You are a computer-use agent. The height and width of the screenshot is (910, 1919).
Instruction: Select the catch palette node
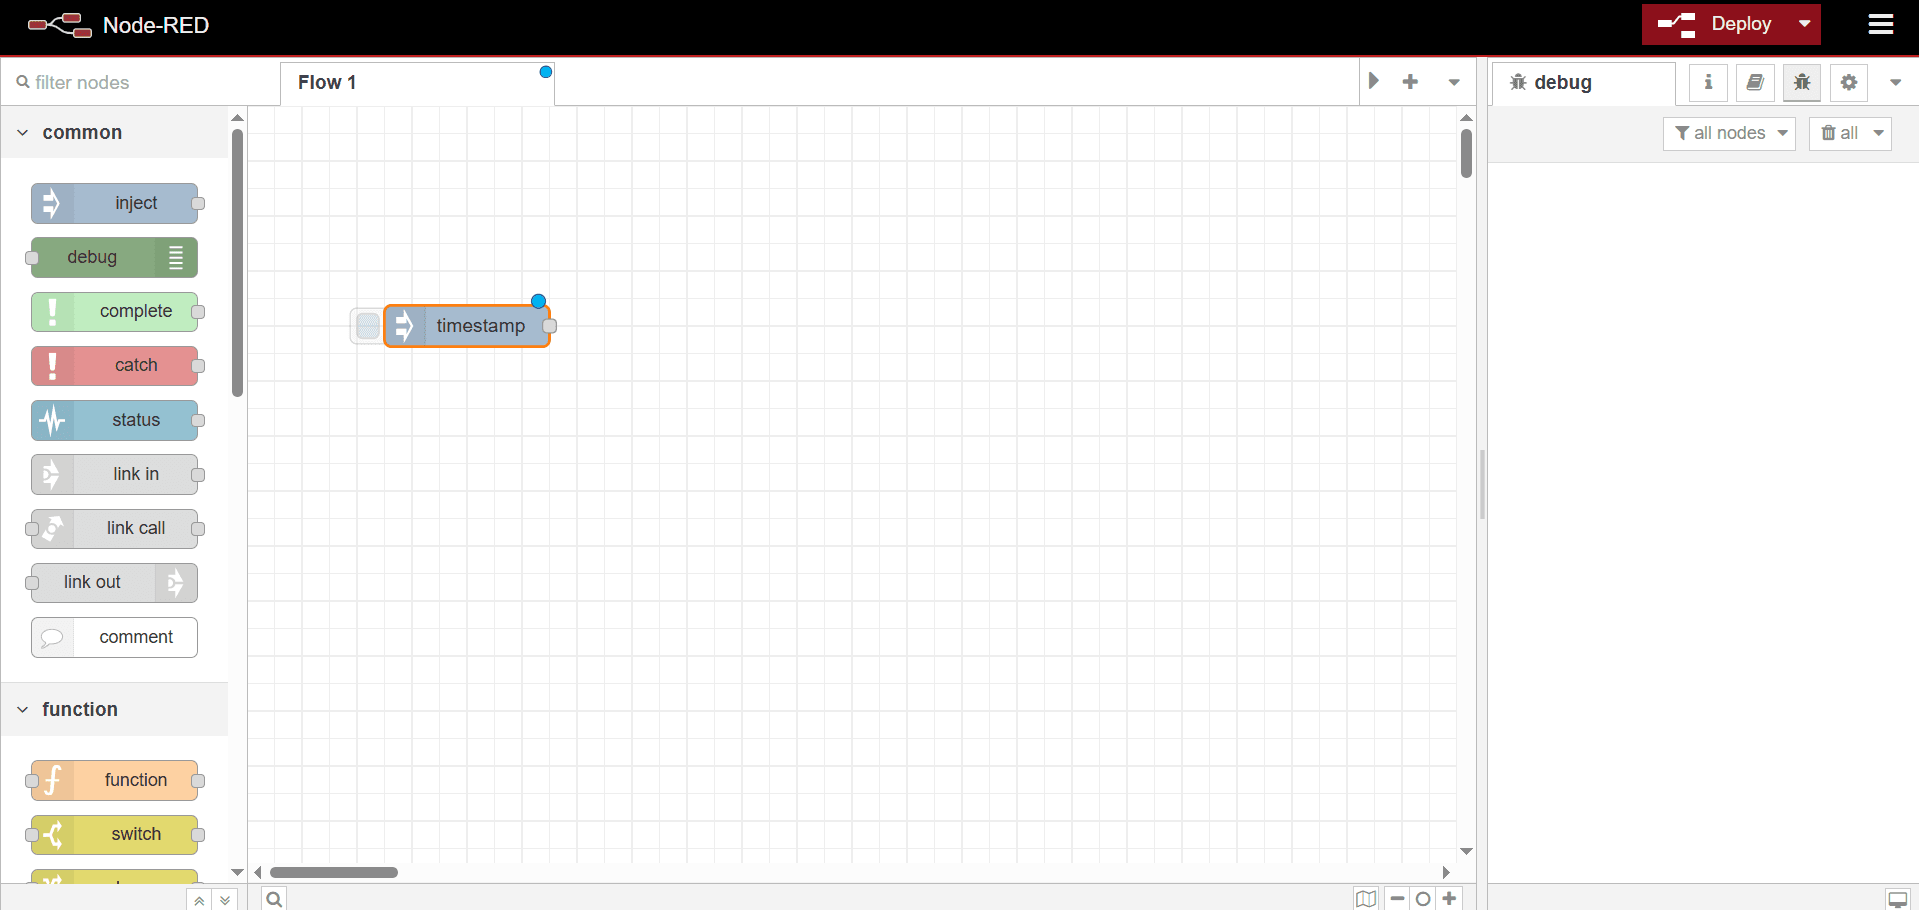click(x=115, y=365)
